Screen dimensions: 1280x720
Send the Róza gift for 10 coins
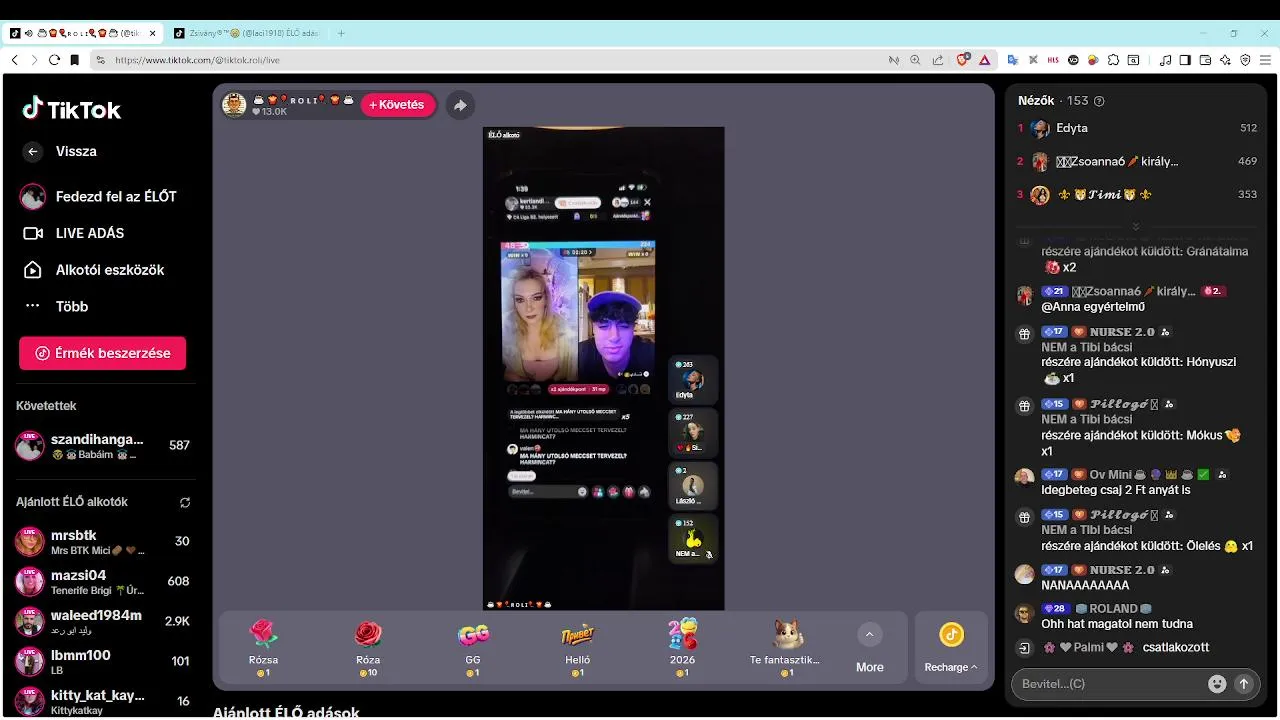tap(368, 648)
